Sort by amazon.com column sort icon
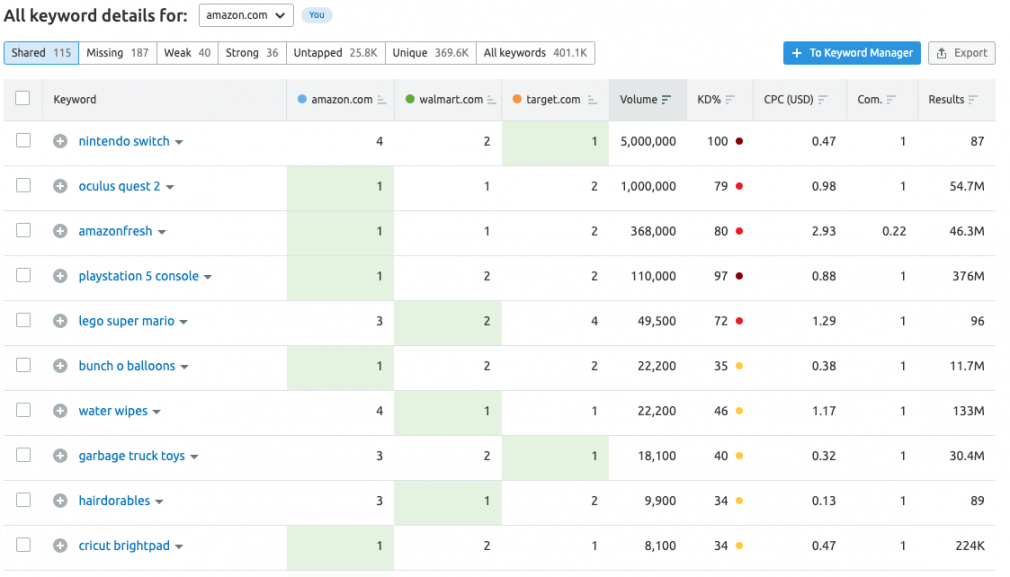The width and height of the screenshot is (1010, 577). [x=382, y=100]
